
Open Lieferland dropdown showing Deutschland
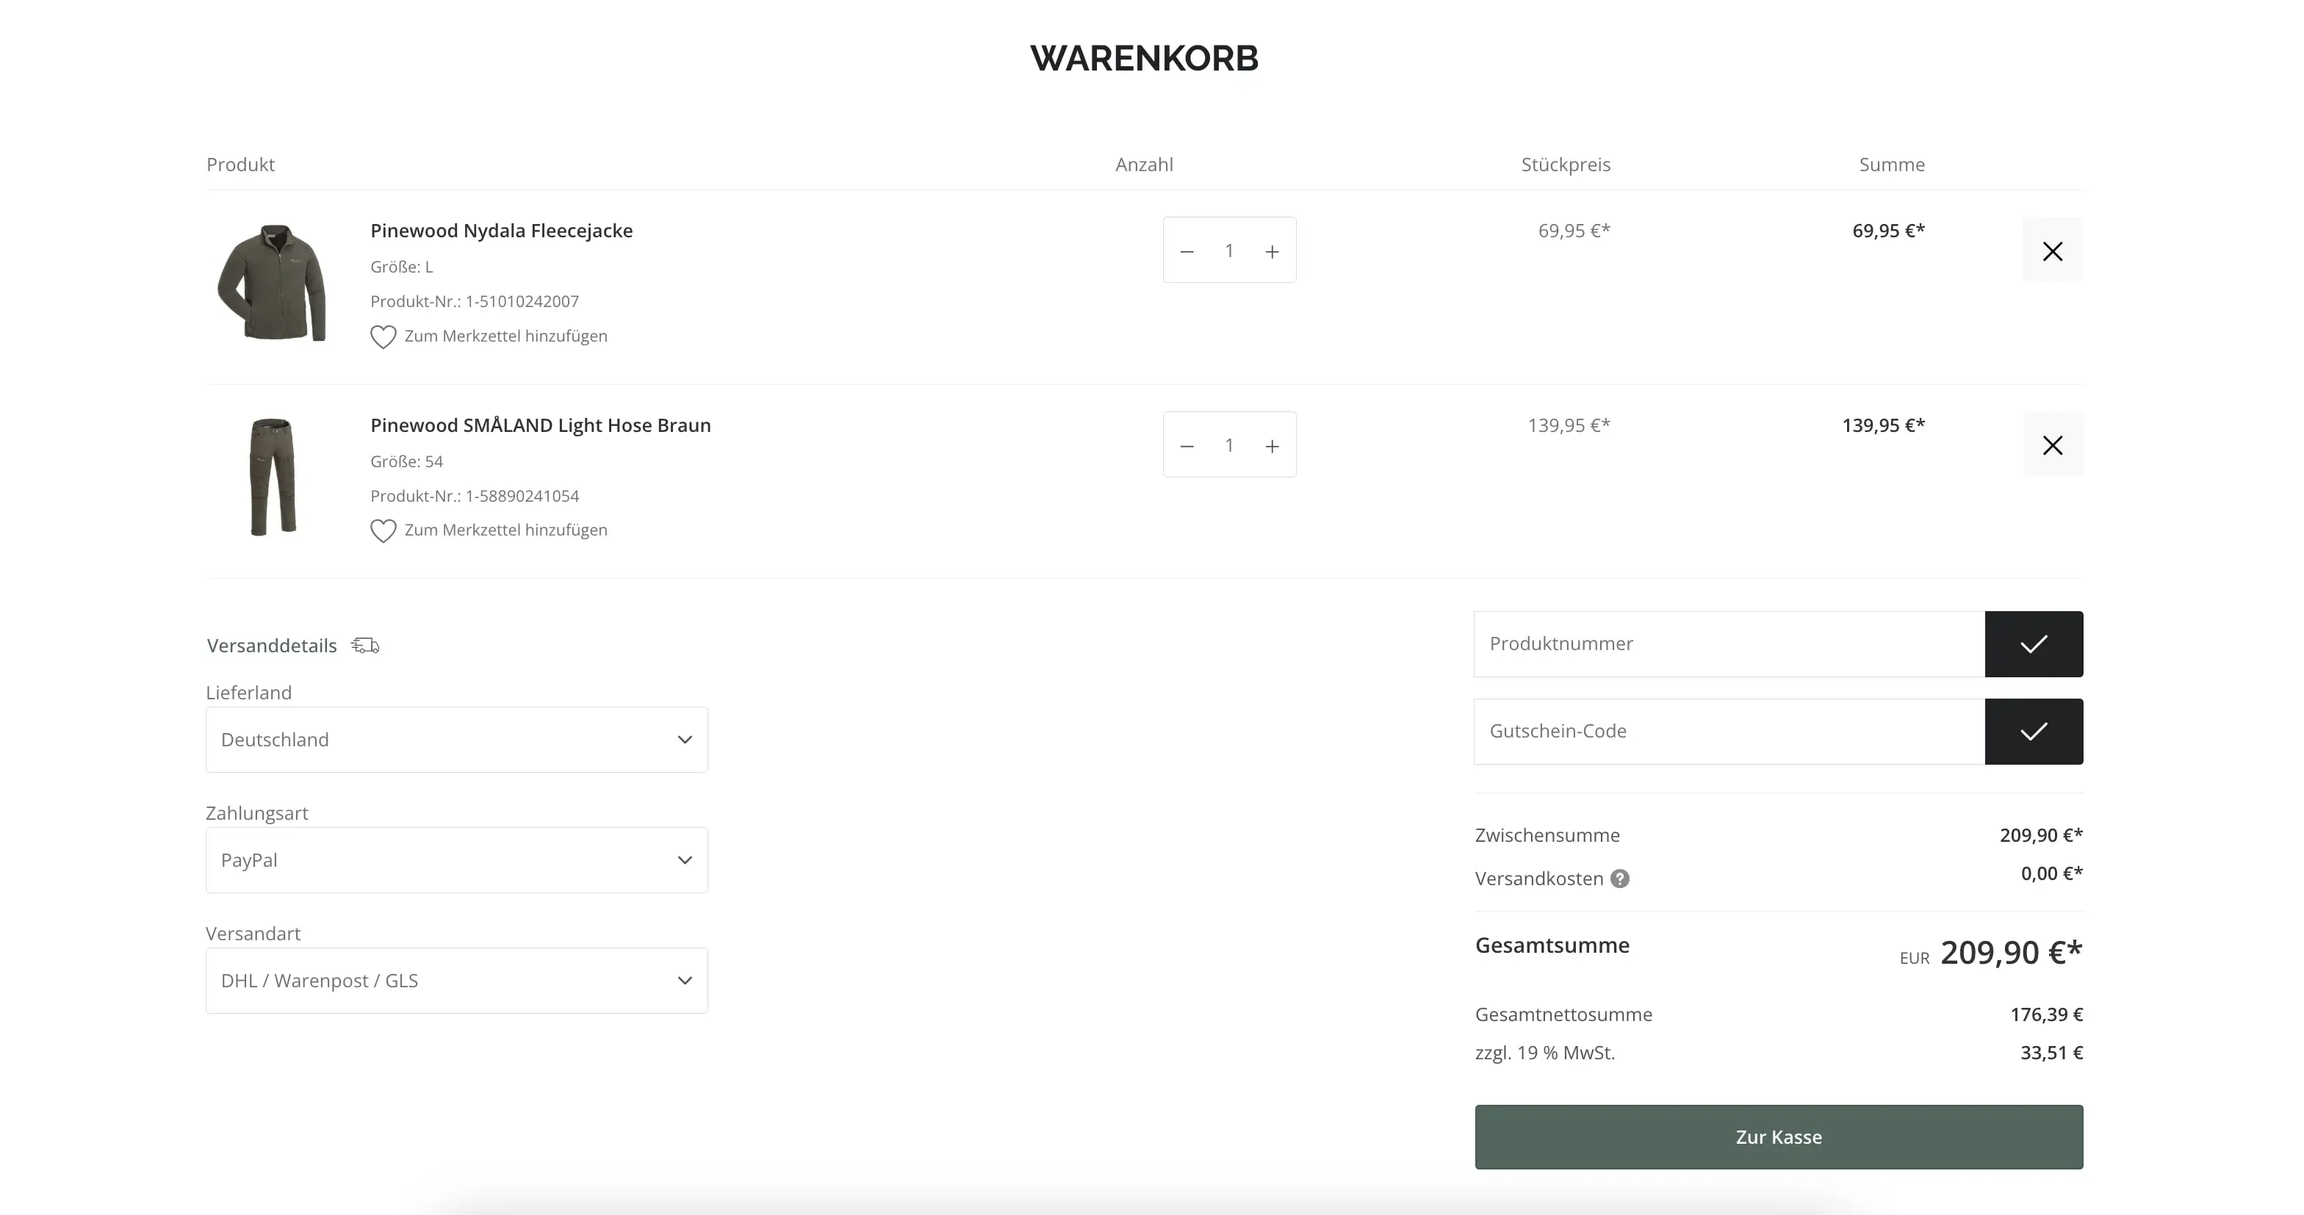click(x=456, y=740)
